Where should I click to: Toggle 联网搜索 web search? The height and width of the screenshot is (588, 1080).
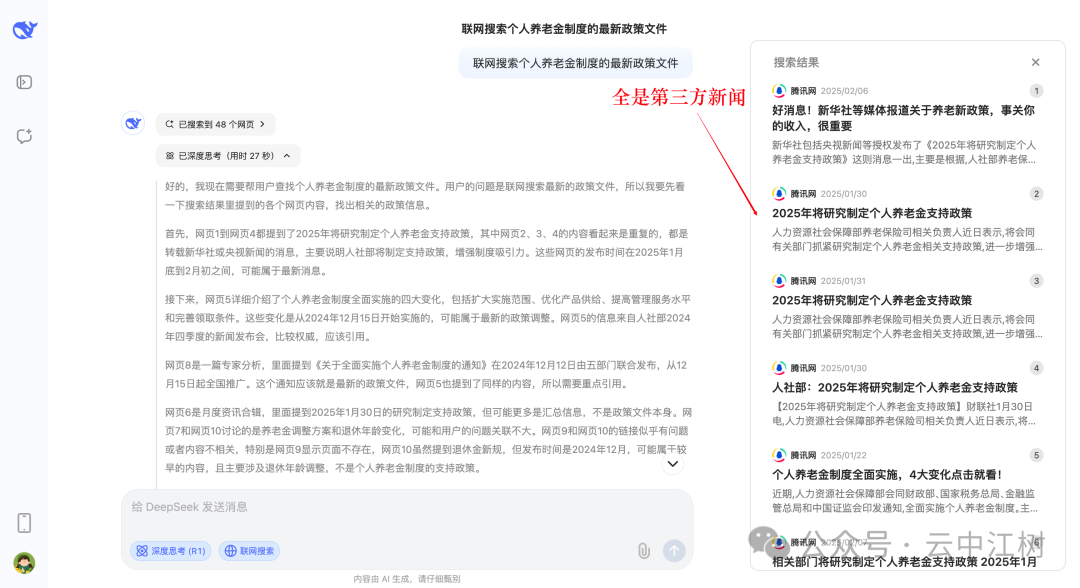[x=249, y=551]
